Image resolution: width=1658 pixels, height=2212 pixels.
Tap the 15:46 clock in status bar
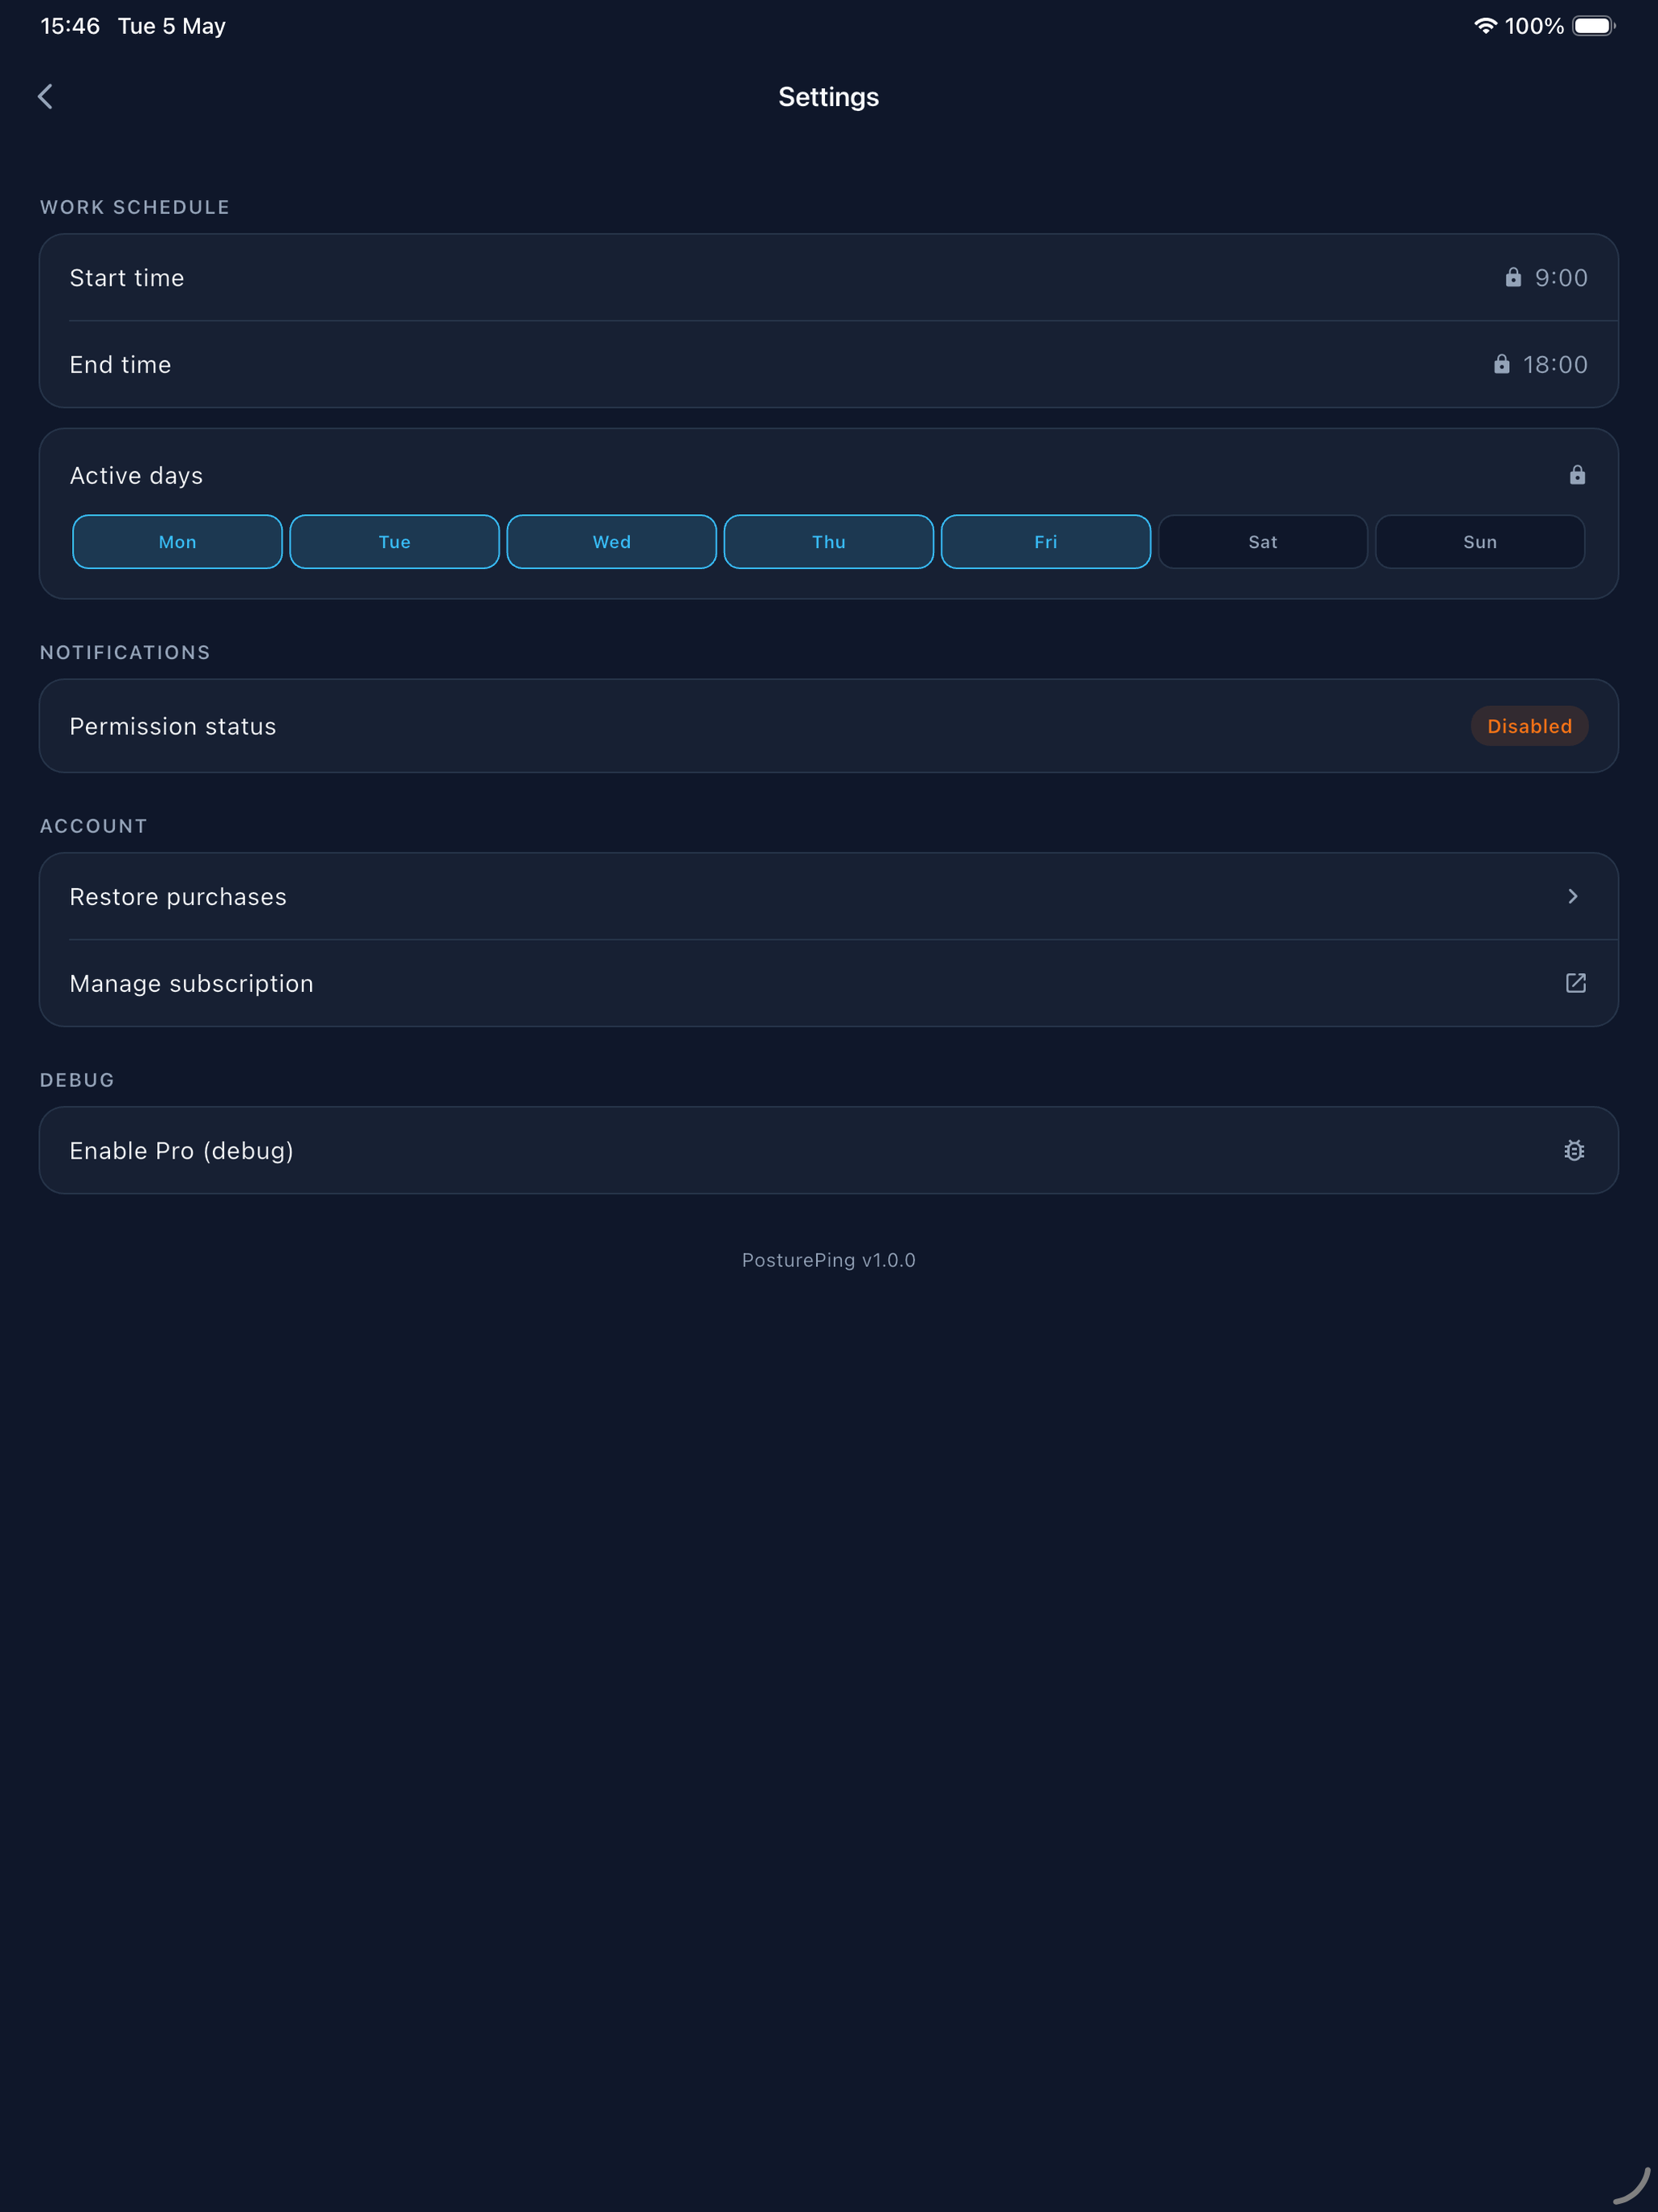pos(70,26)
